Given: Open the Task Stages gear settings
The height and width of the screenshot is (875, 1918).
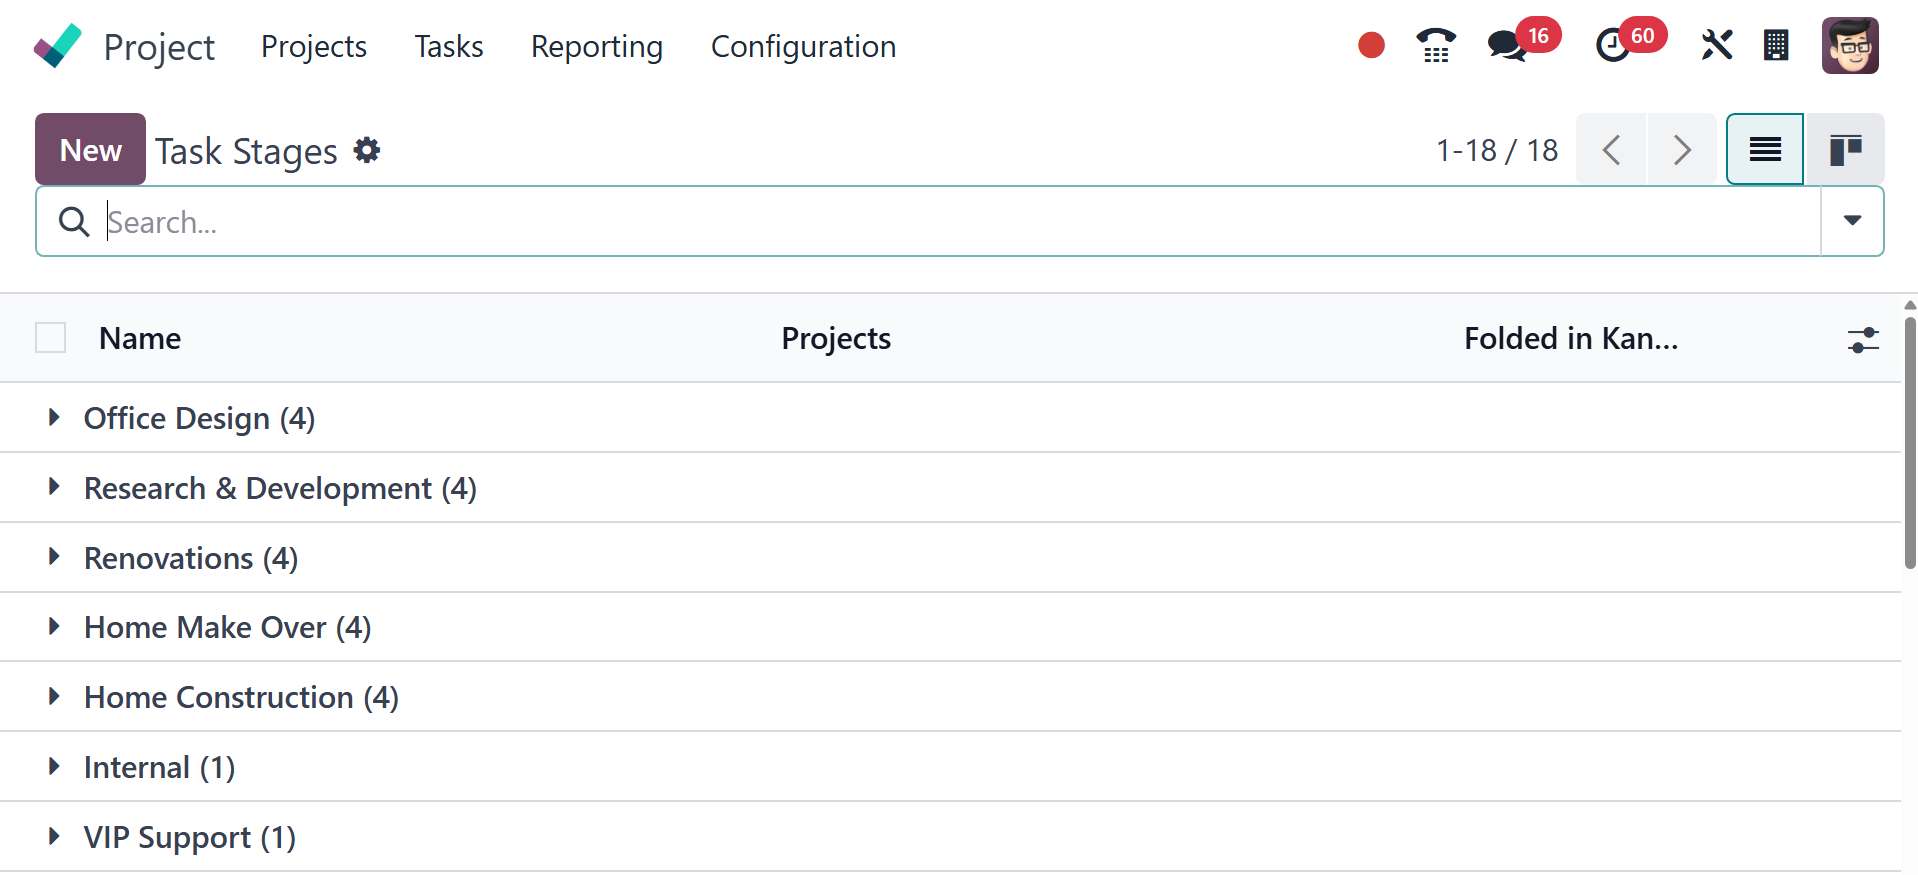Looking at the screenshot, I should (x=367, y=150).
